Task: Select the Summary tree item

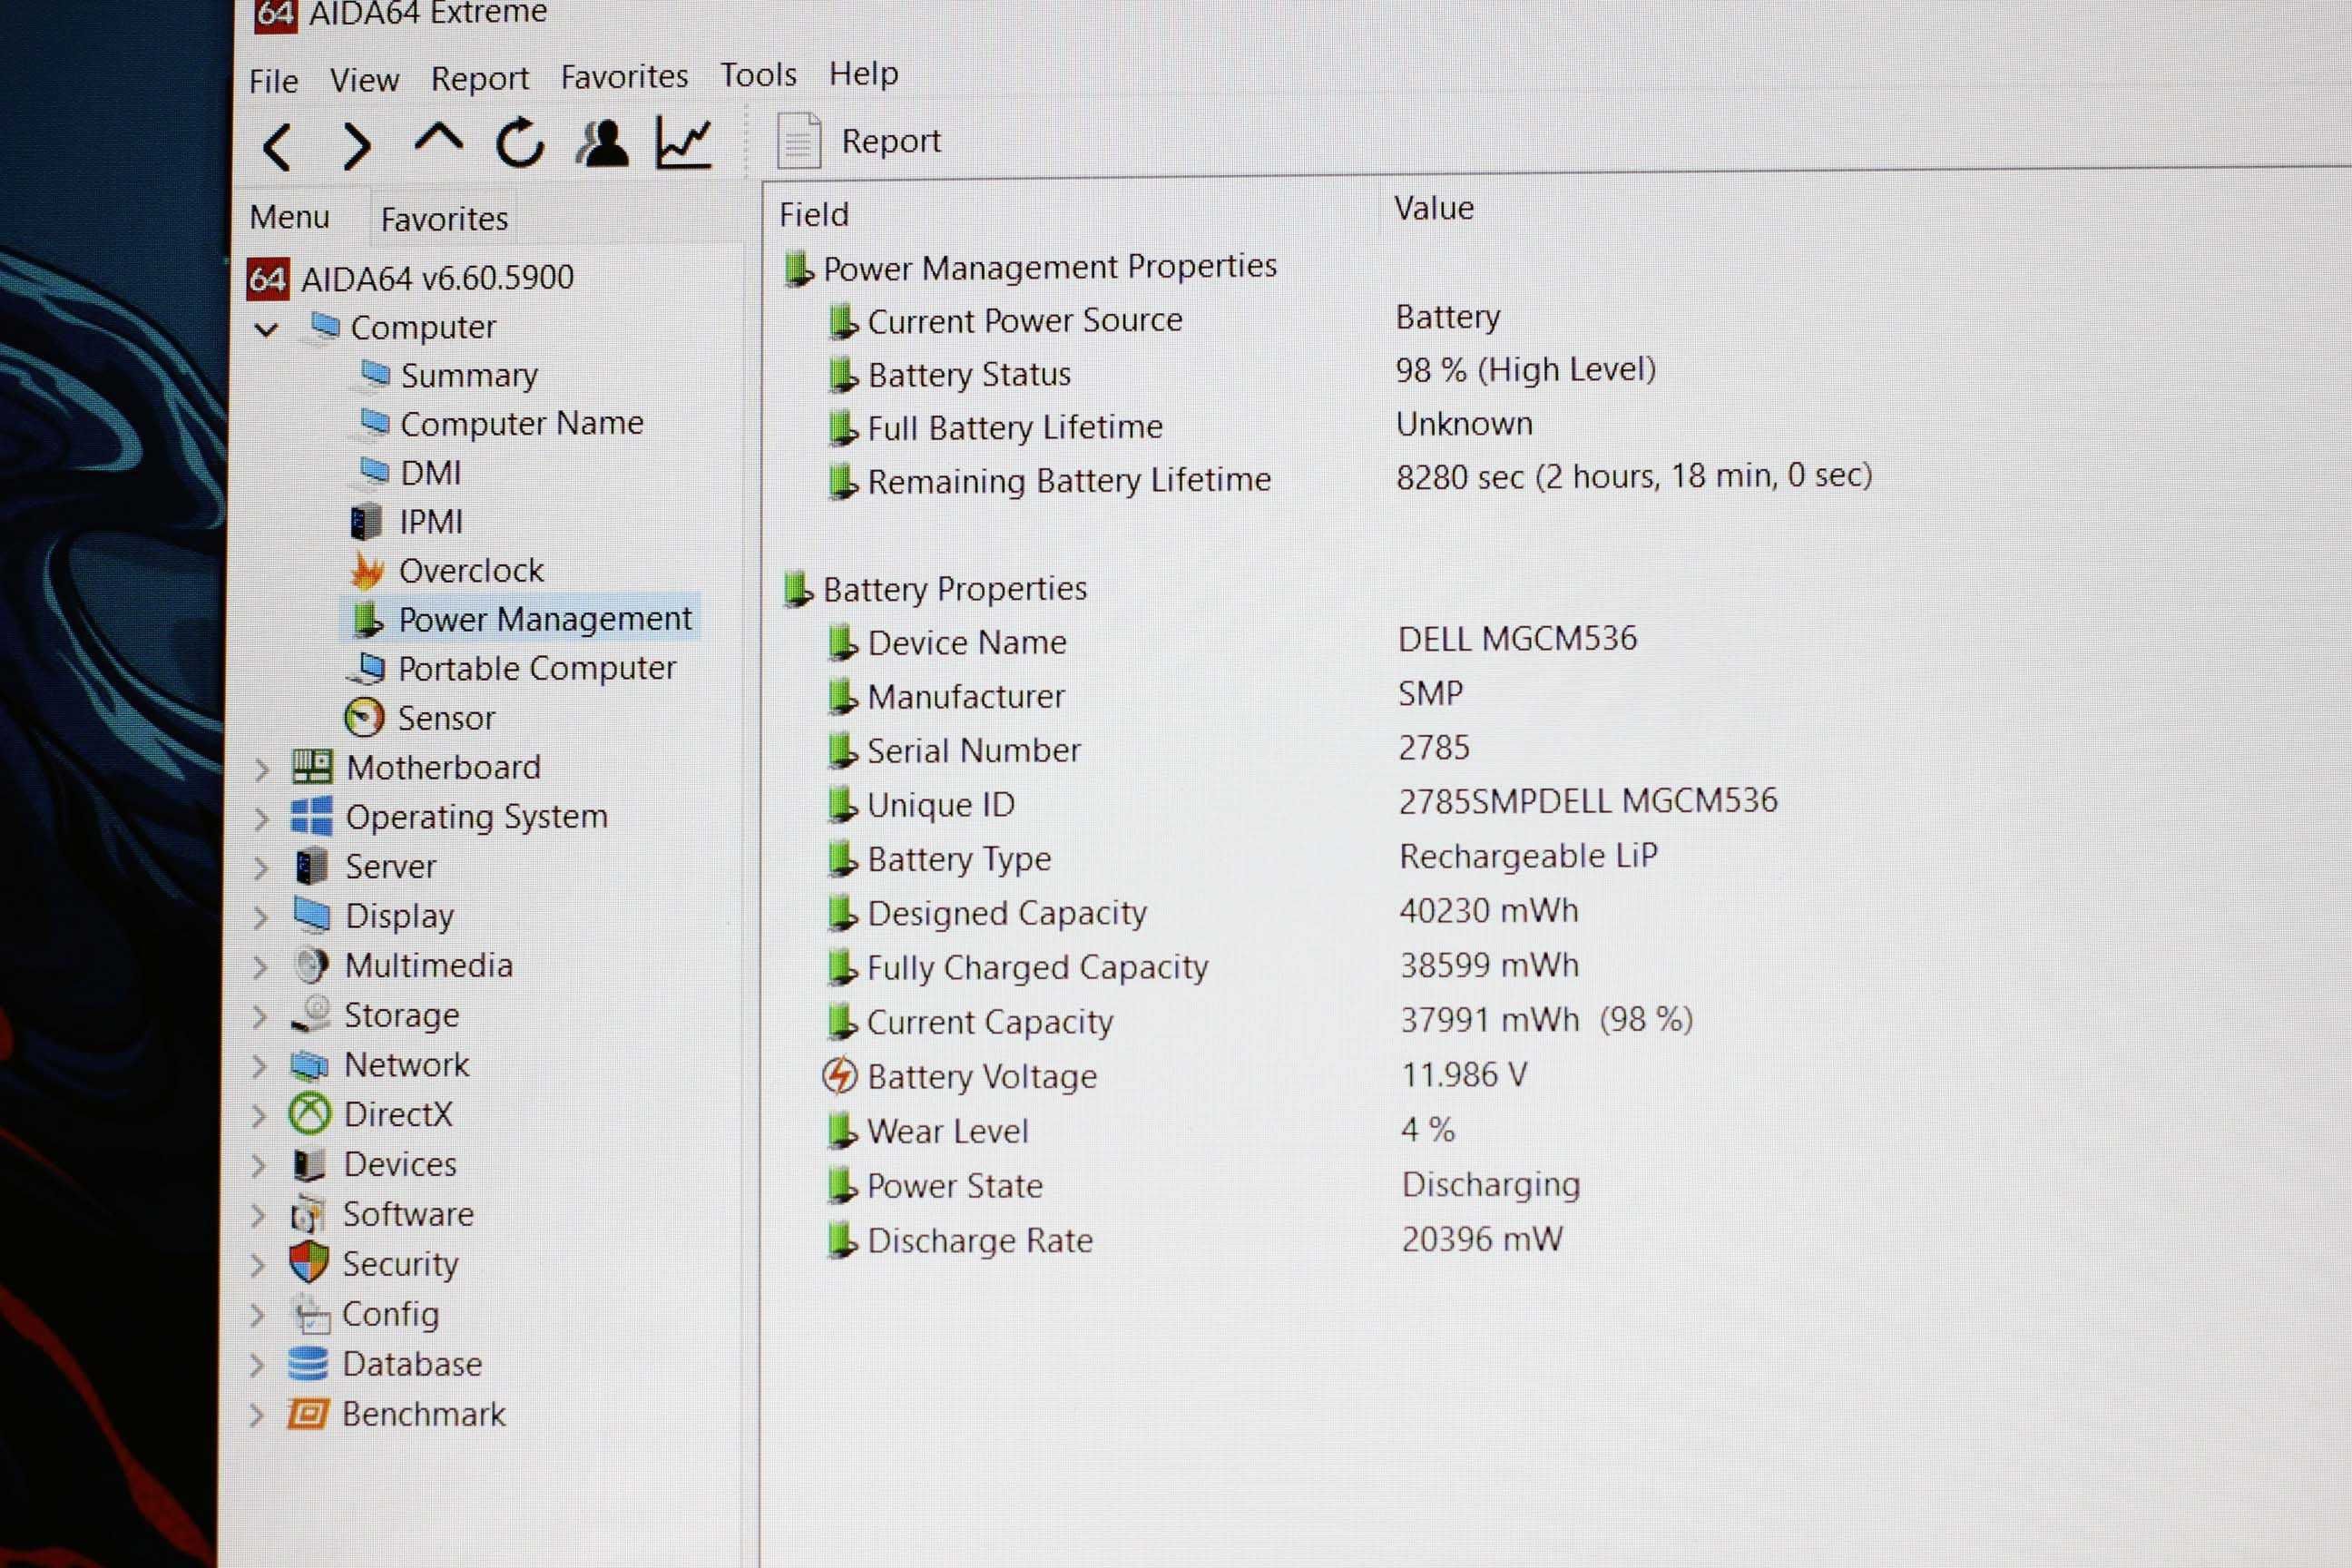Action: tap(450, 375)
